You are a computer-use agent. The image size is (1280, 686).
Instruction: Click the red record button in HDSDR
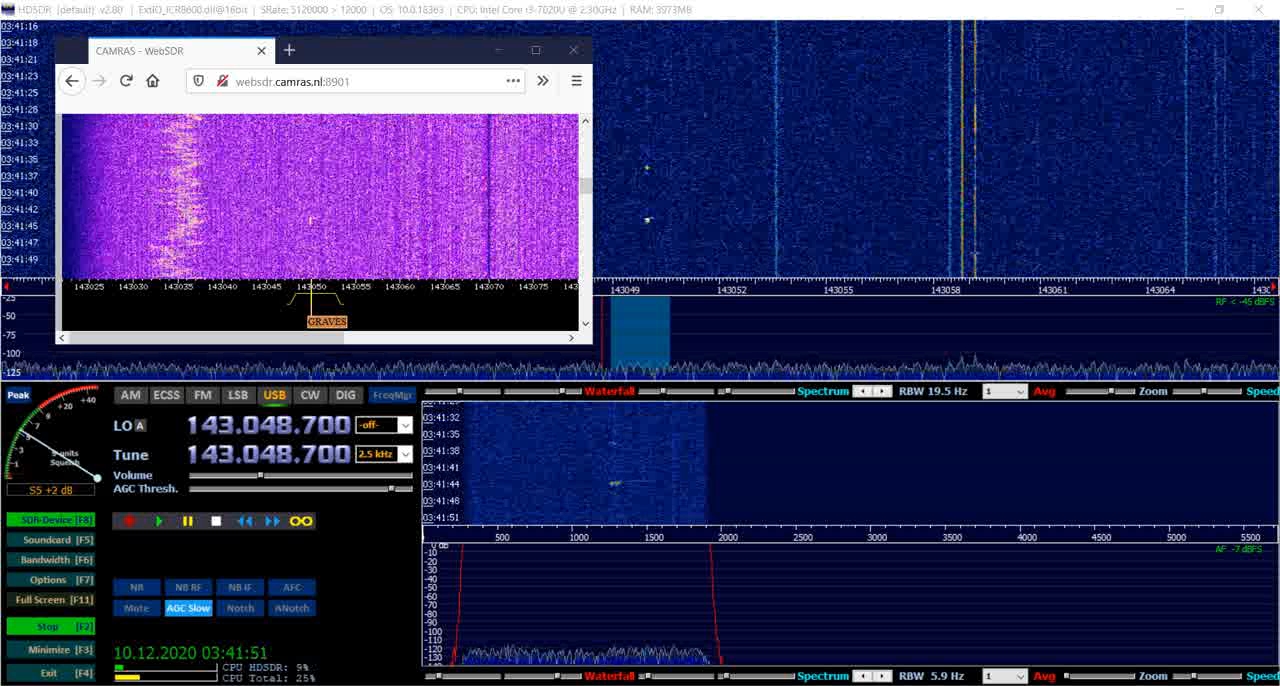[x=129, y=521]
